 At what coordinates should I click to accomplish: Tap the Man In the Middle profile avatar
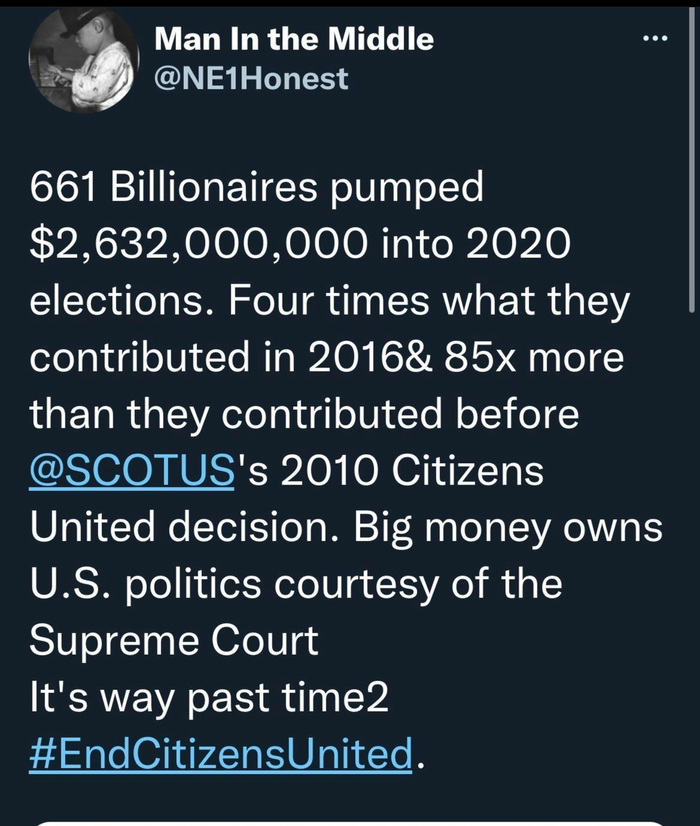[83, 62]
